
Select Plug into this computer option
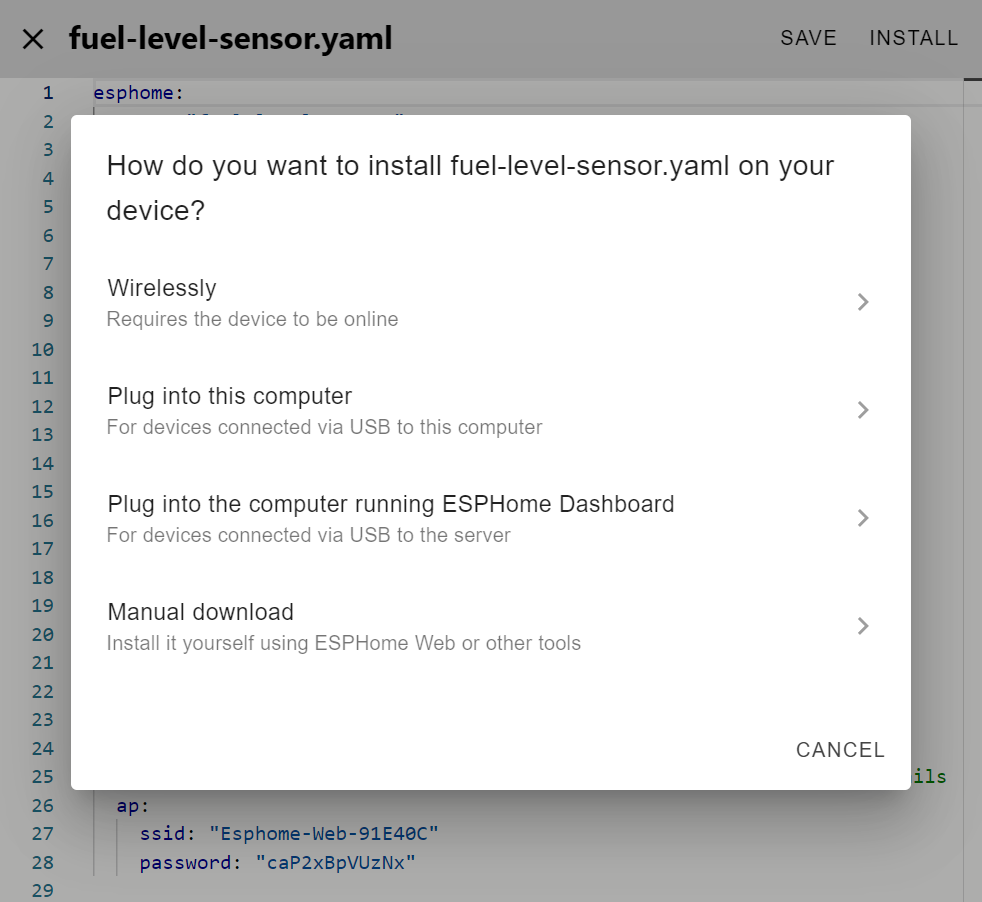point(230,396)
